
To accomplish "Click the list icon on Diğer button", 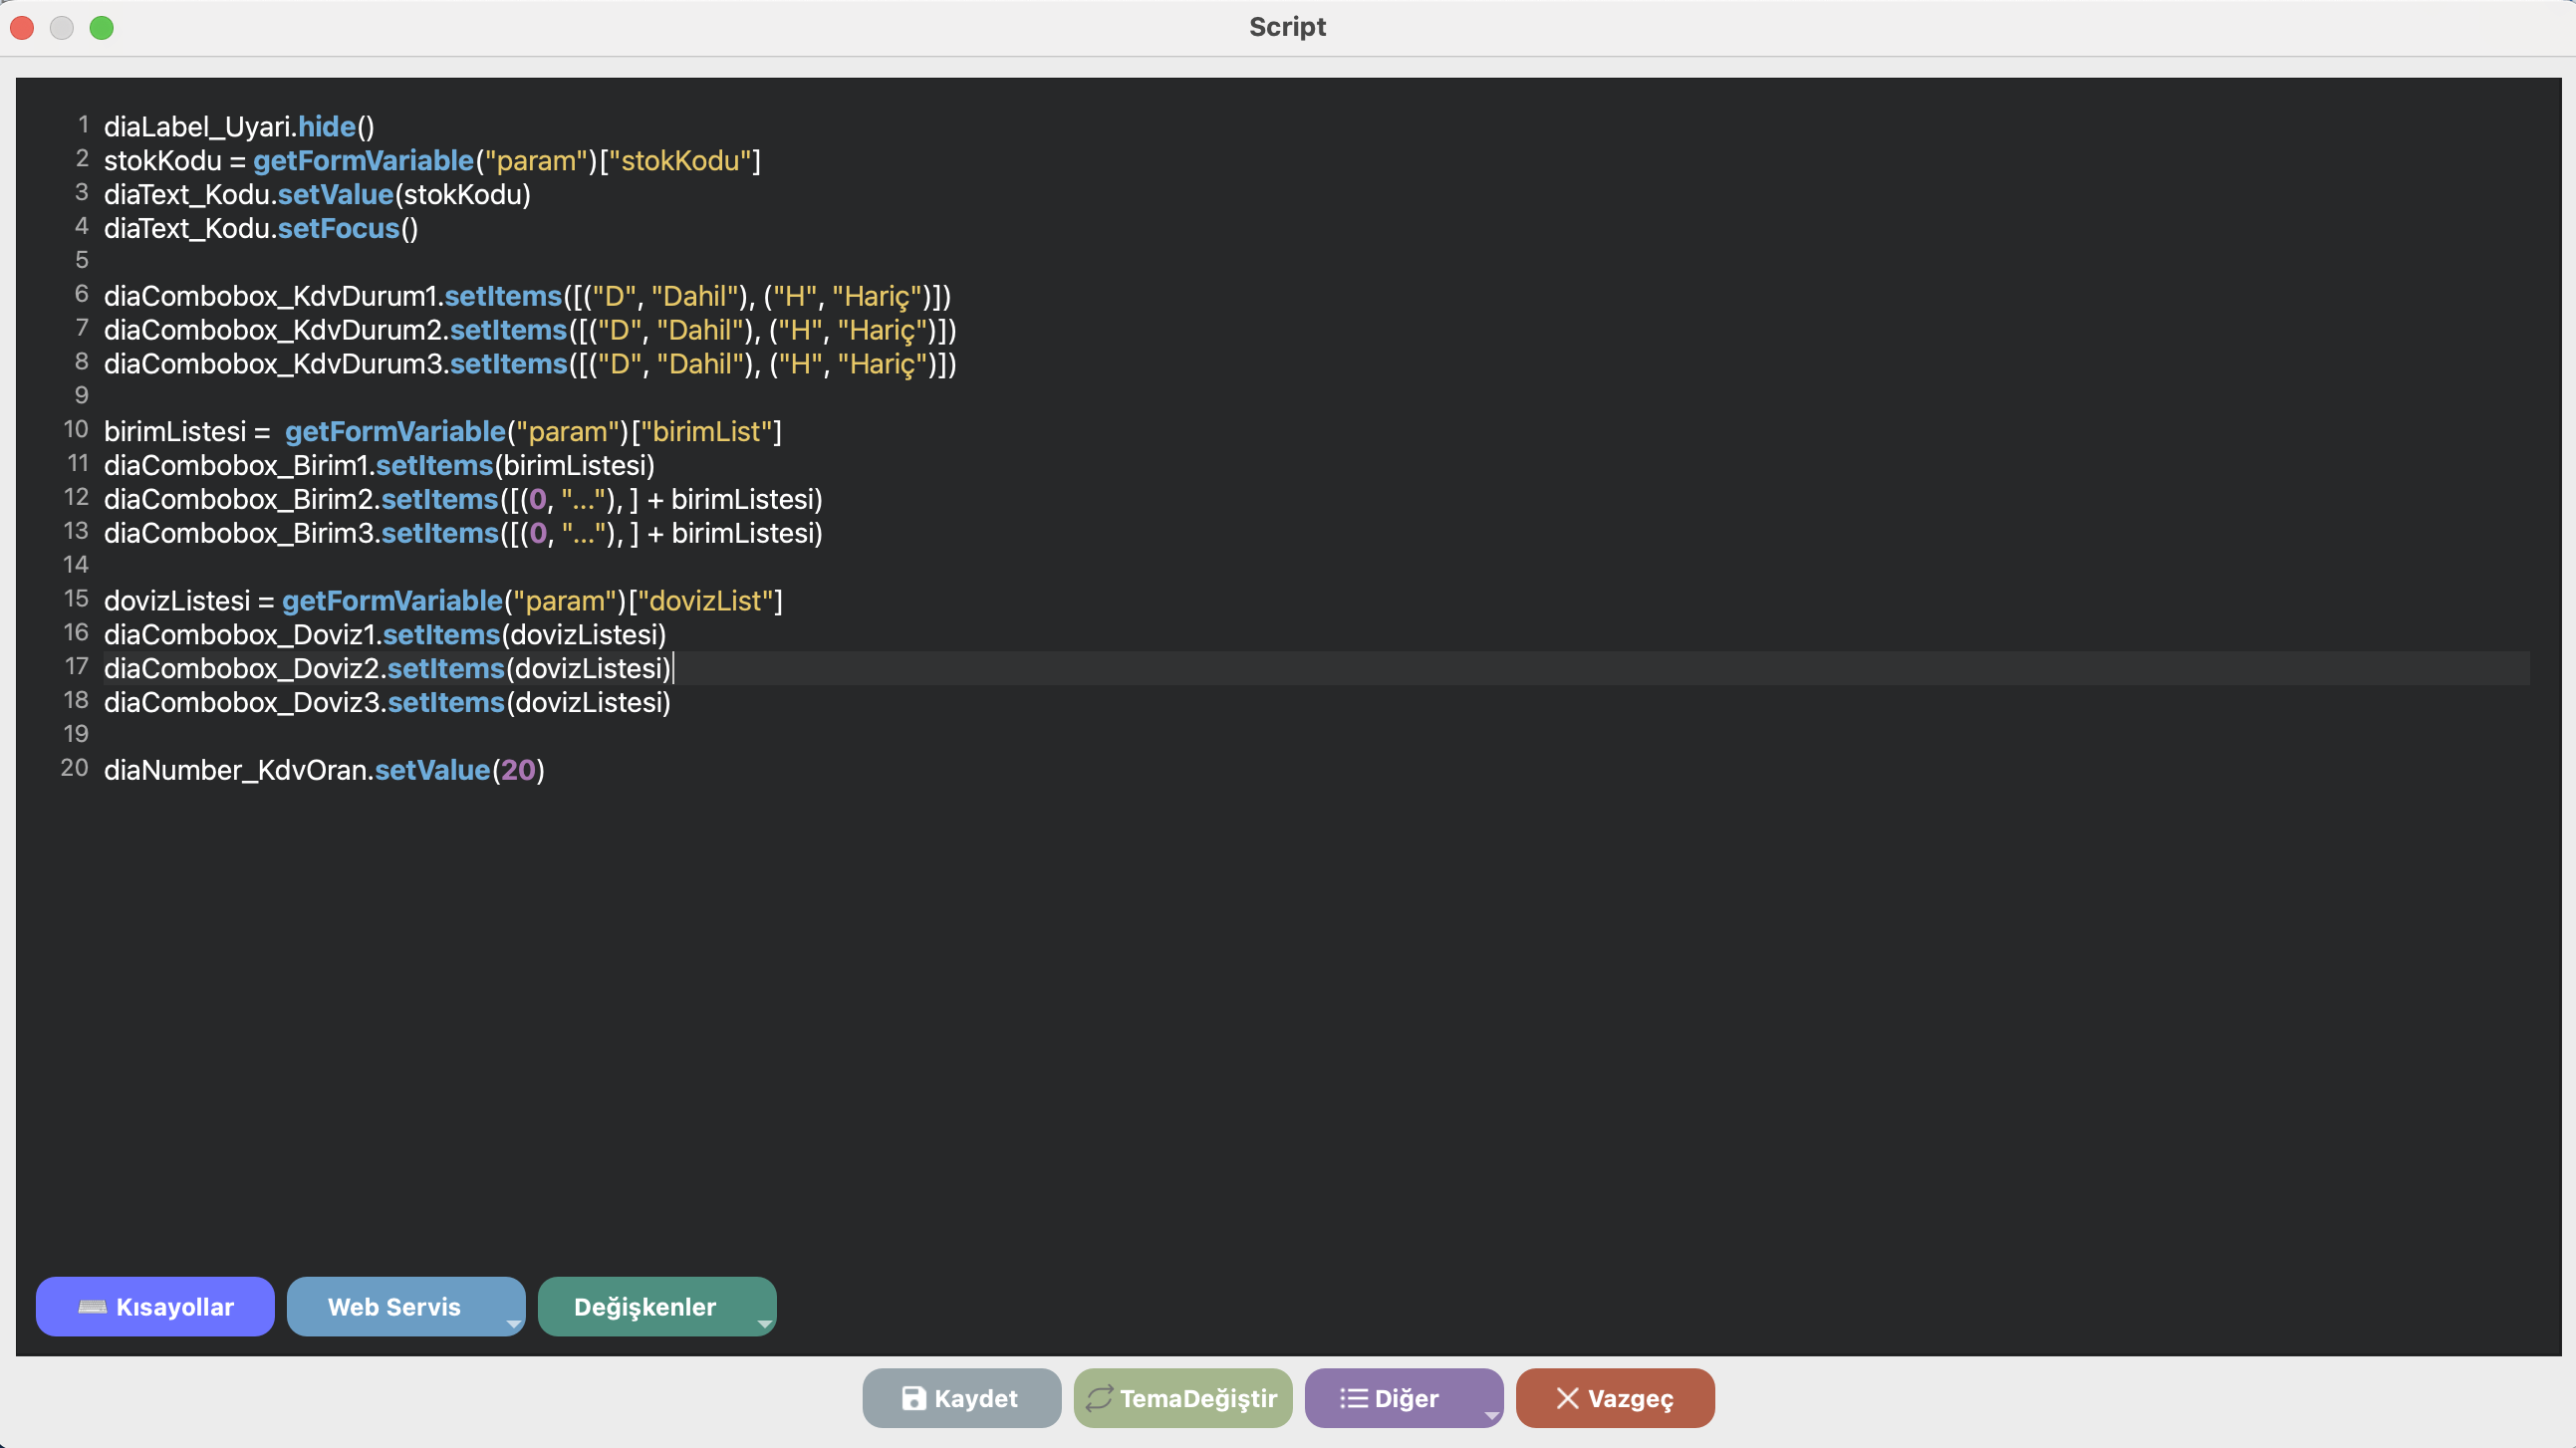I will pos(1353,1398).
